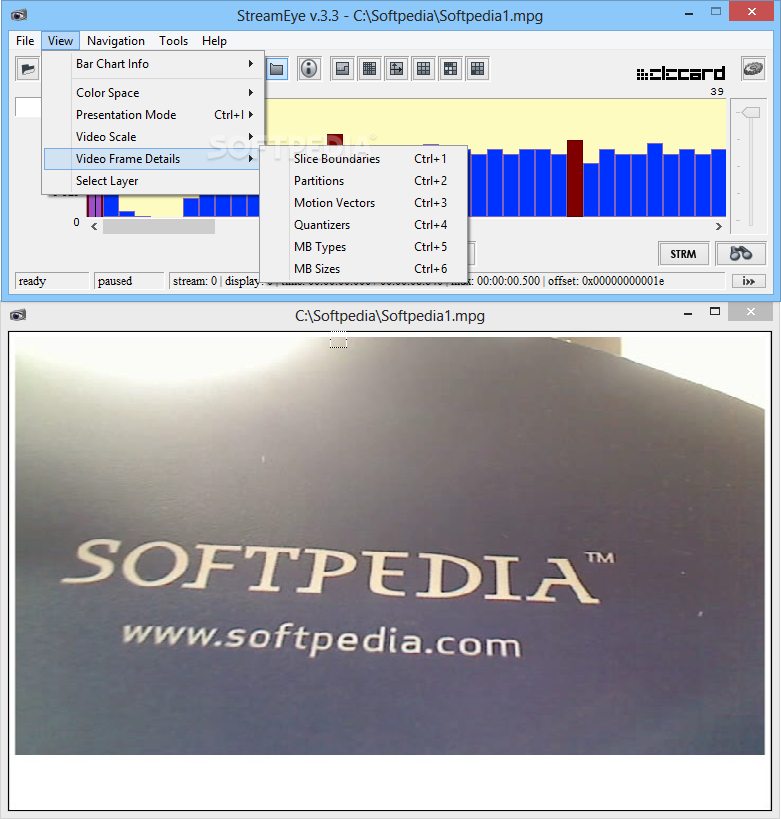Minimize the StreamEye window
The width and height of the screenshot is (781, 819).
click(689, 13)
